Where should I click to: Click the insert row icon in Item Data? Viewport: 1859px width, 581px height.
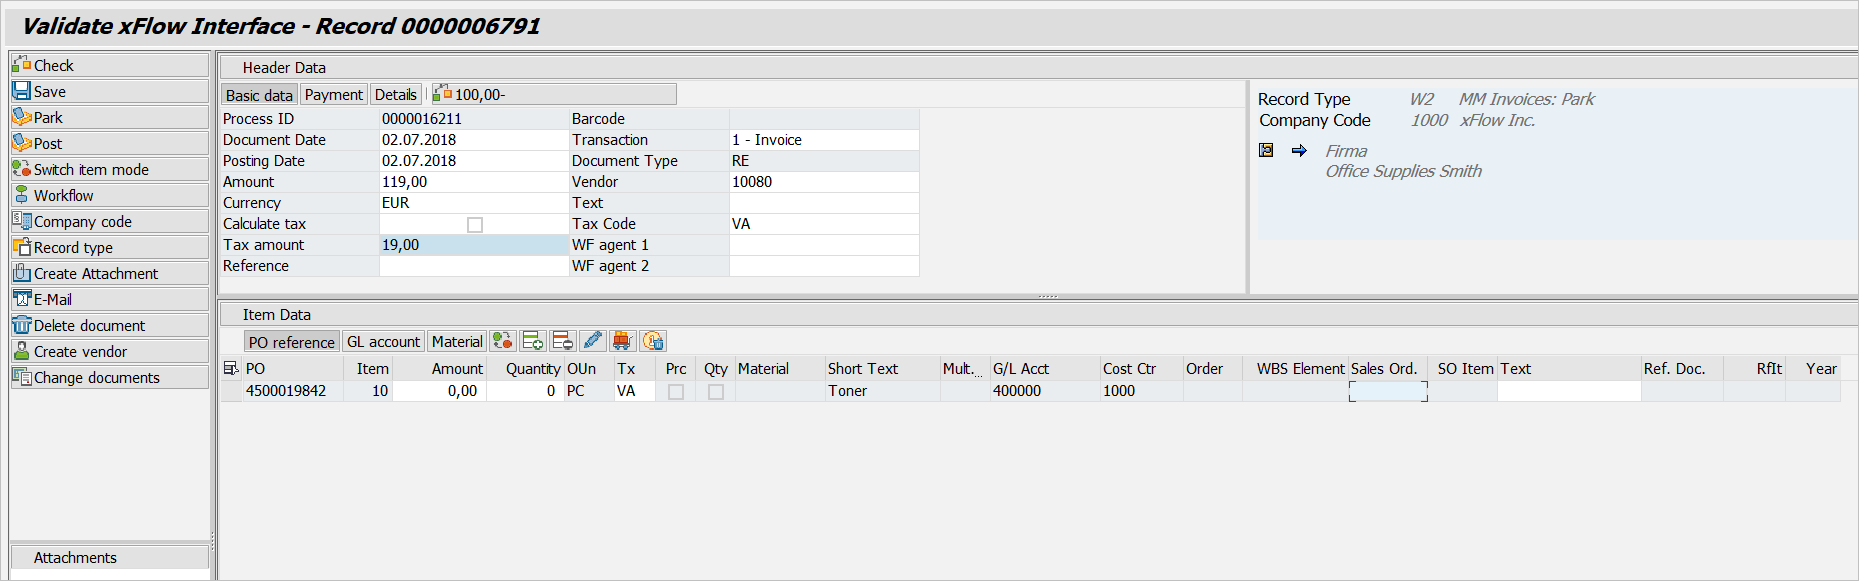(x=533, y=341)
